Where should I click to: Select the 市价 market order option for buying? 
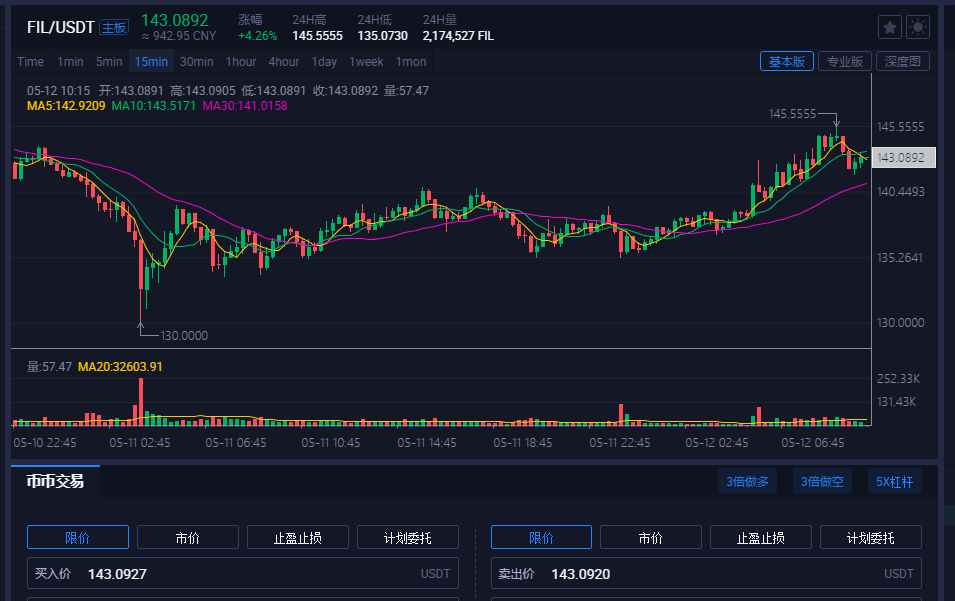coord(187,537)
